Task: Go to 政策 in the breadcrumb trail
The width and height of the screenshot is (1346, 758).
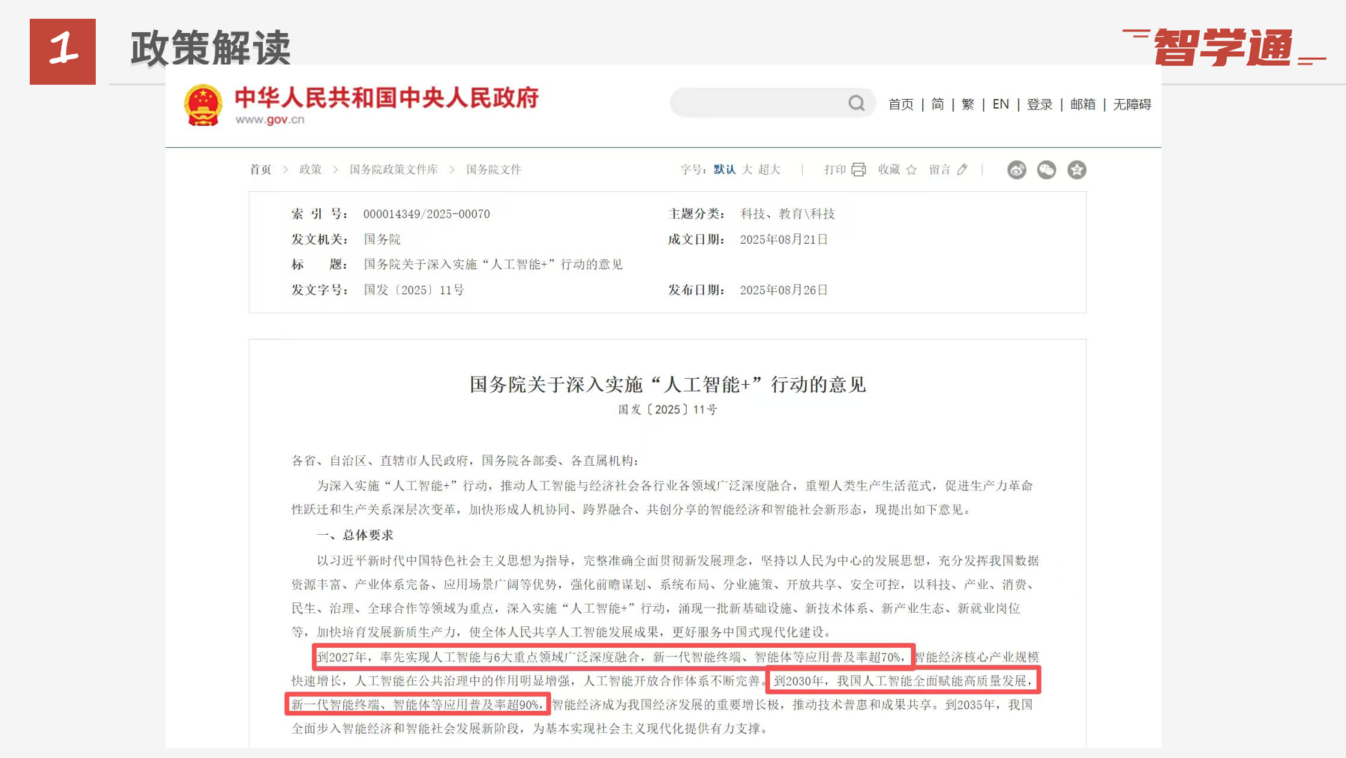Action: (310, 170)
